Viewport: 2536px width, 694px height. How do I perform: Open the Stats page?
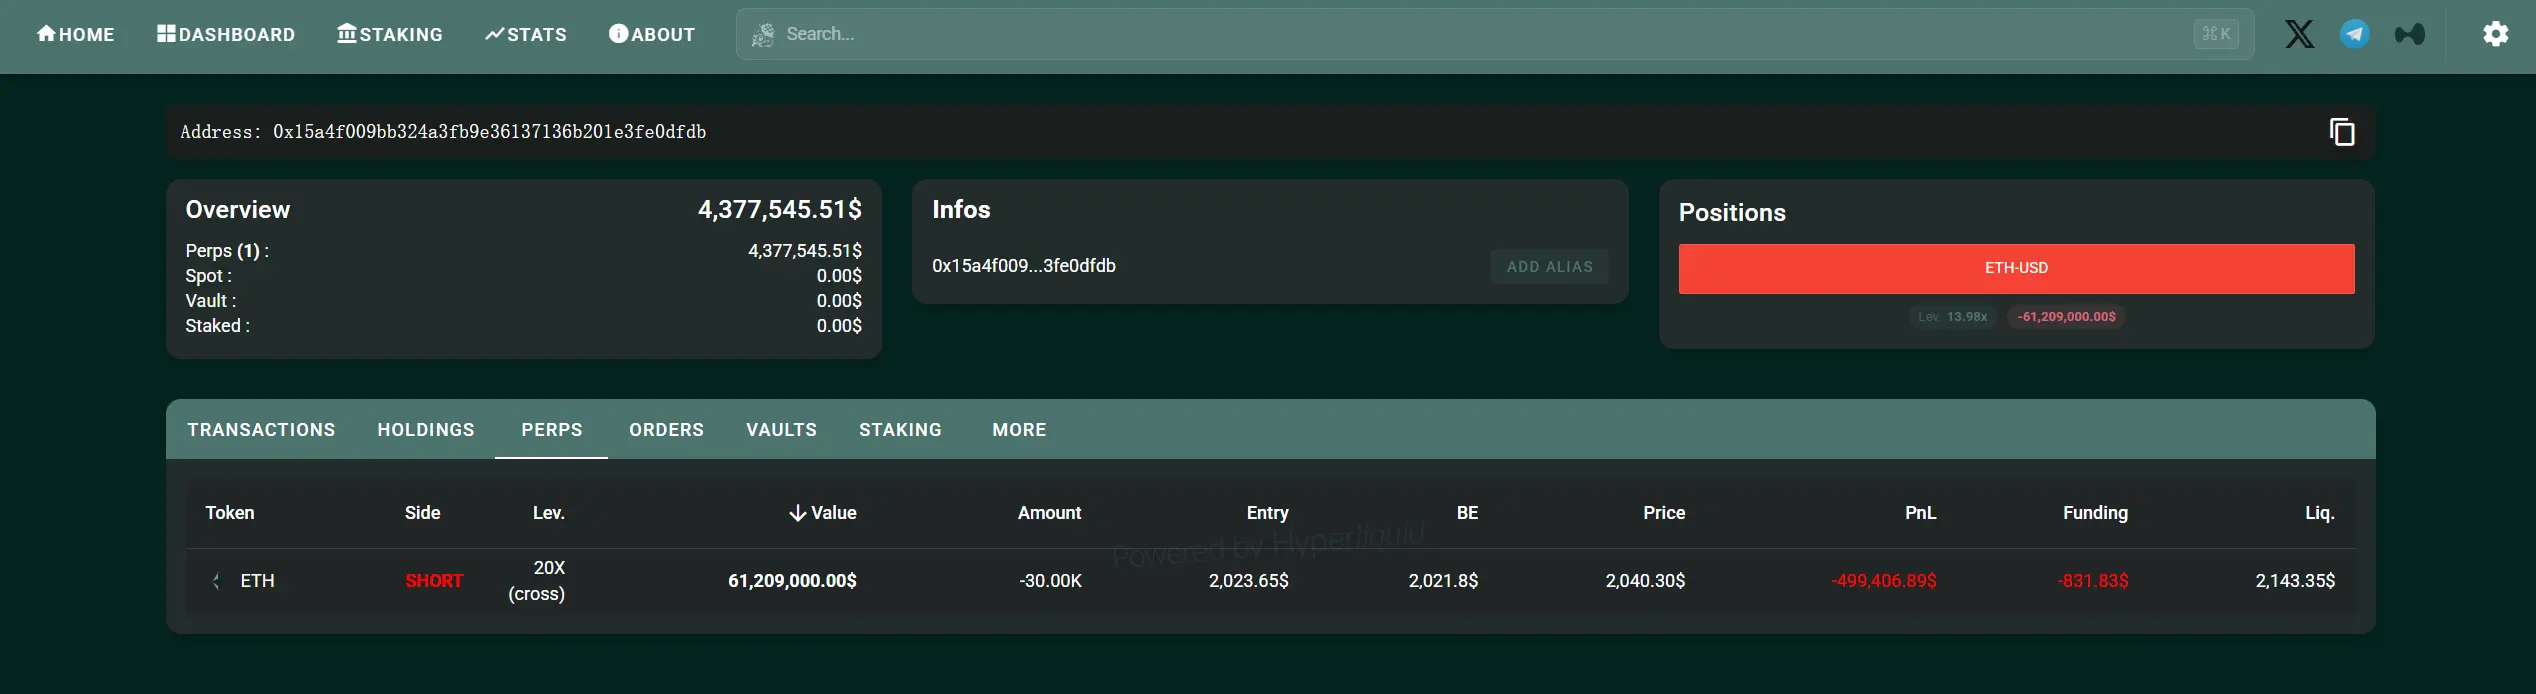526,34
